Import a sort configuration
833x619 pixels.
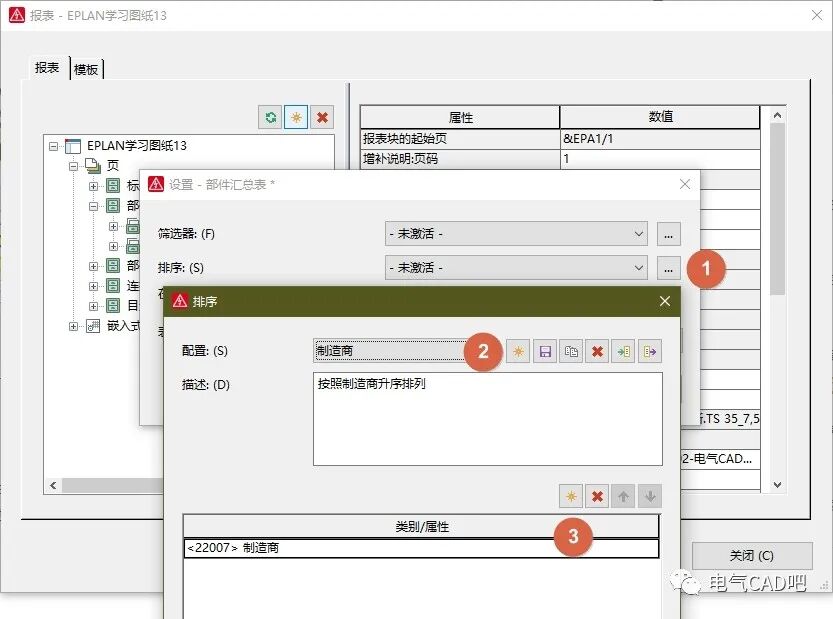pos(622,351)
